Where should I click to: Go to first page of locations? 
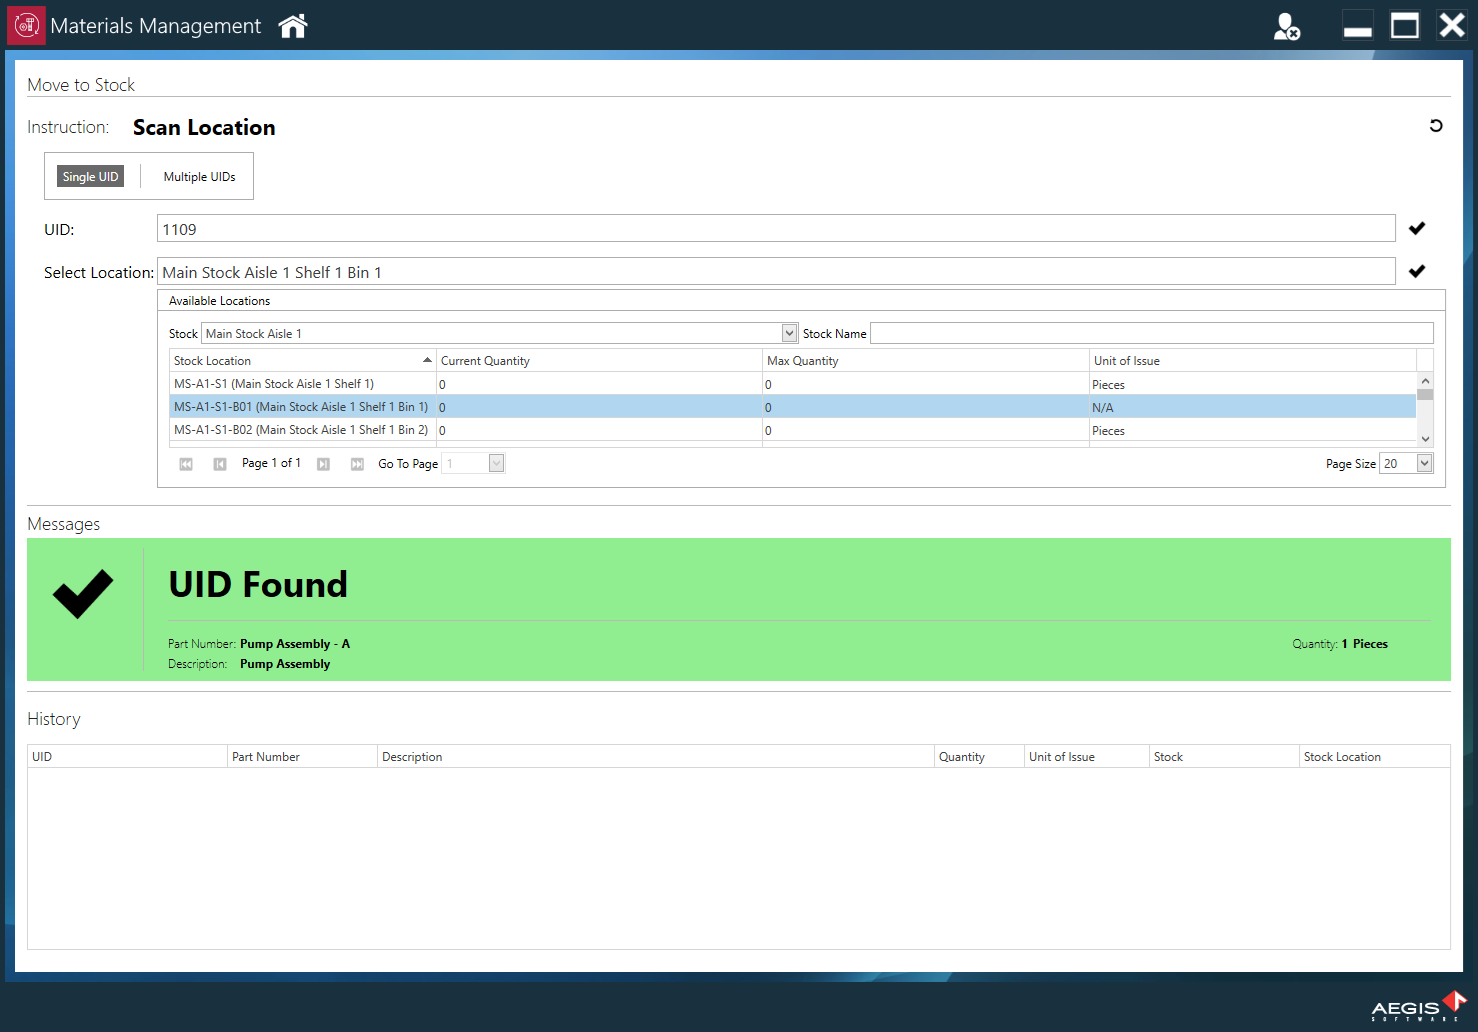click(186, 464)
